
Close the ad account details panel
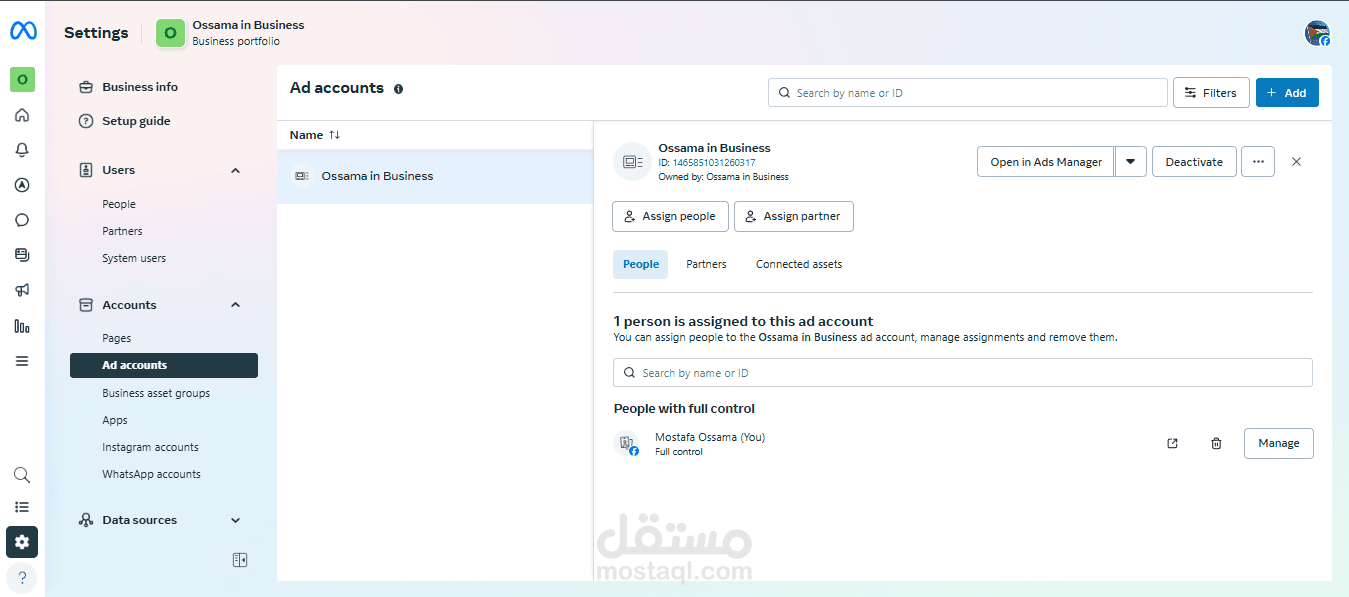(1297, 162)
